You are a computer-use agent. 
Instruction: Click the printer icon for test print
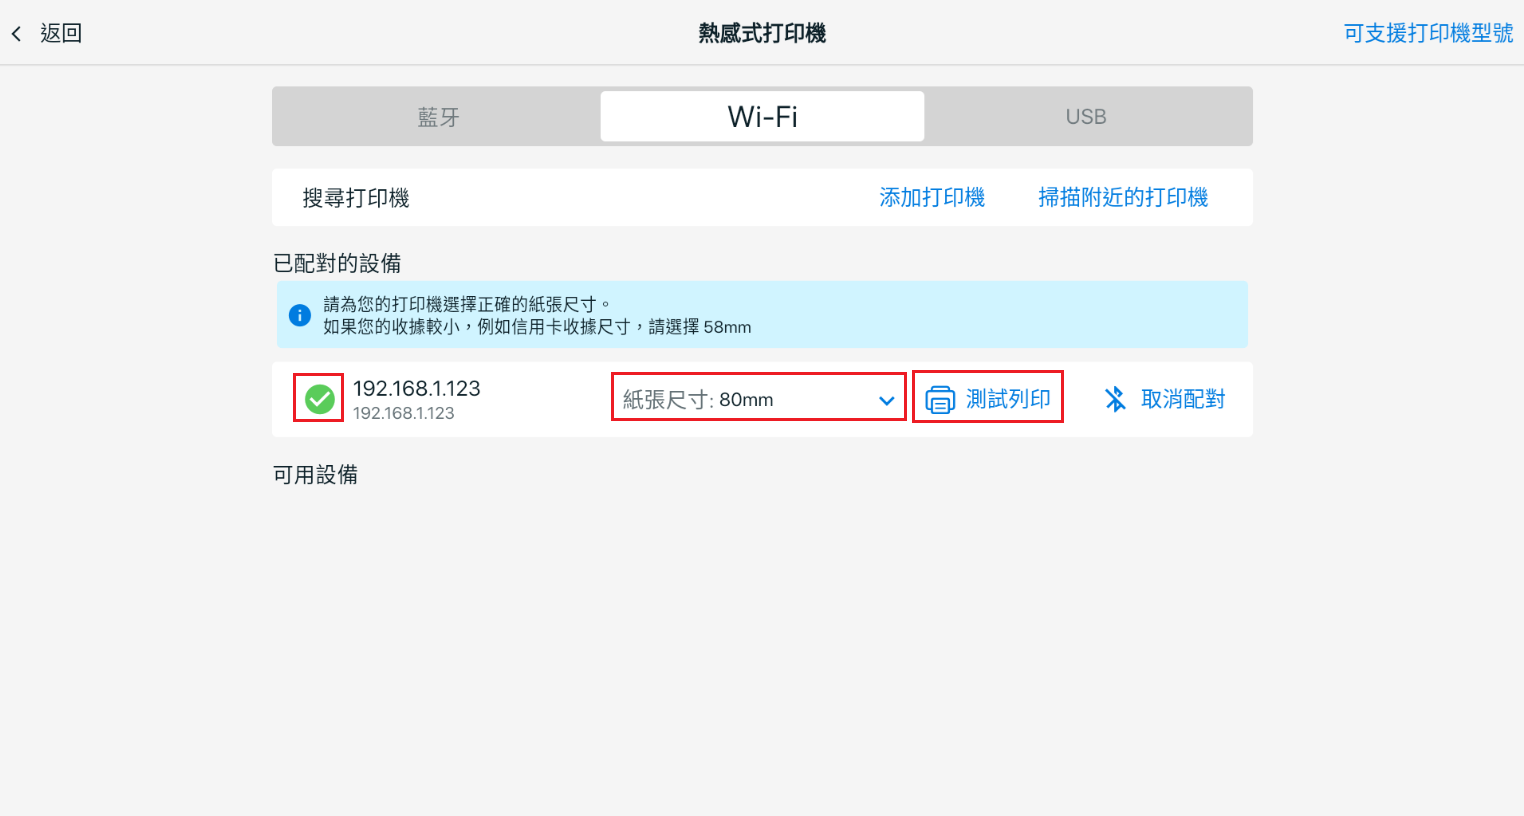(940, 399)
